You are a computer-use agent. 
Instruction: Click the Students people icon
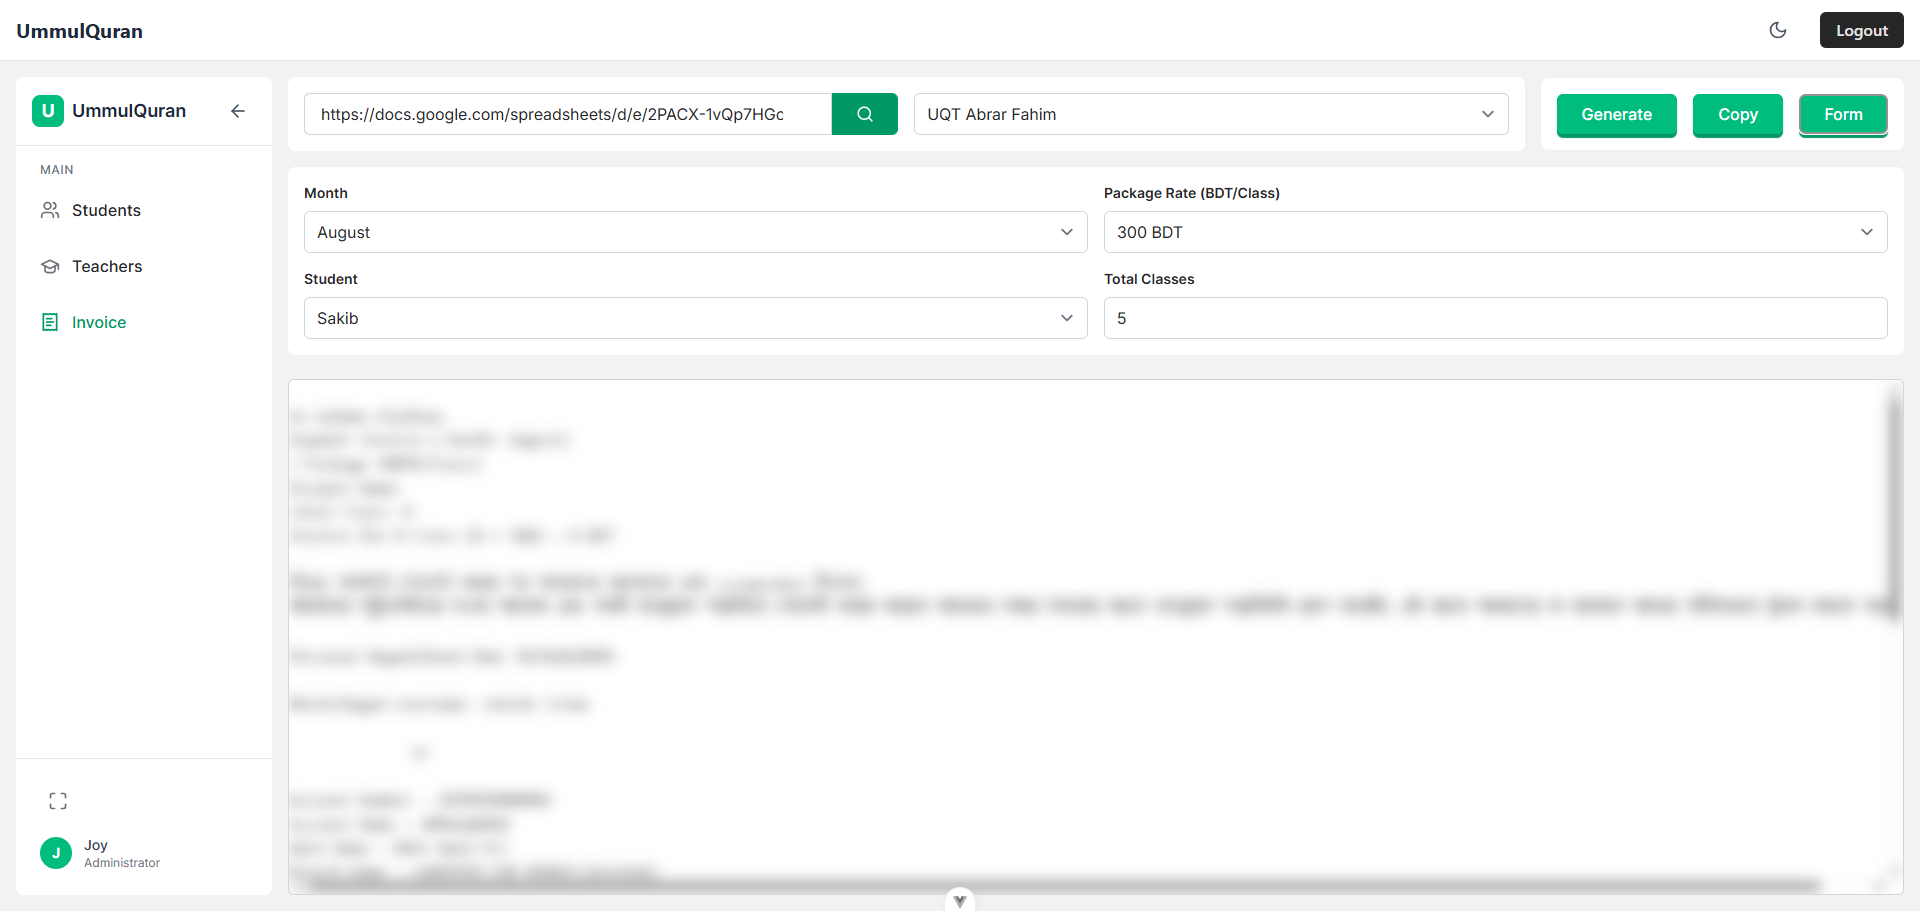50,210
